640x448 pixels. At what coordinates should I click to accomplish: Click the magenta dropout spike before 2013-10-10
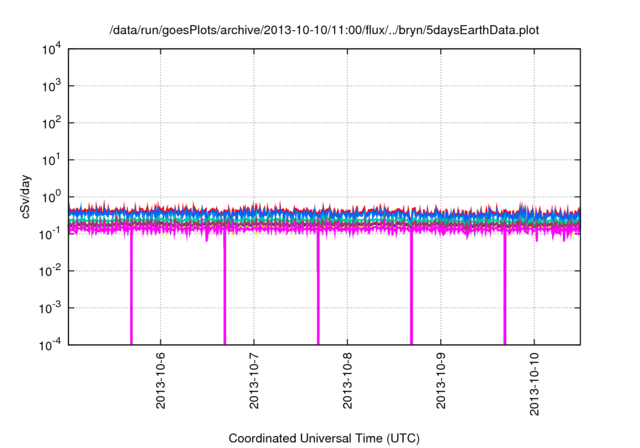click(505, 290)
